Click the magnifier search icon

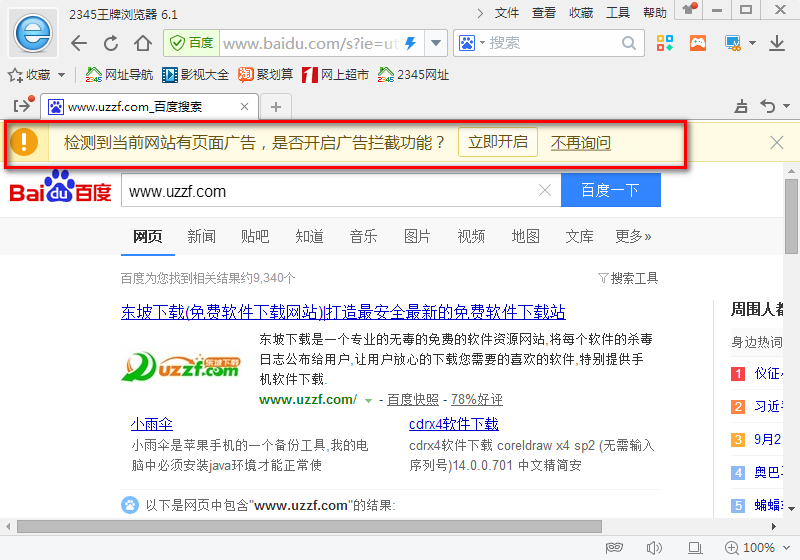629,43
